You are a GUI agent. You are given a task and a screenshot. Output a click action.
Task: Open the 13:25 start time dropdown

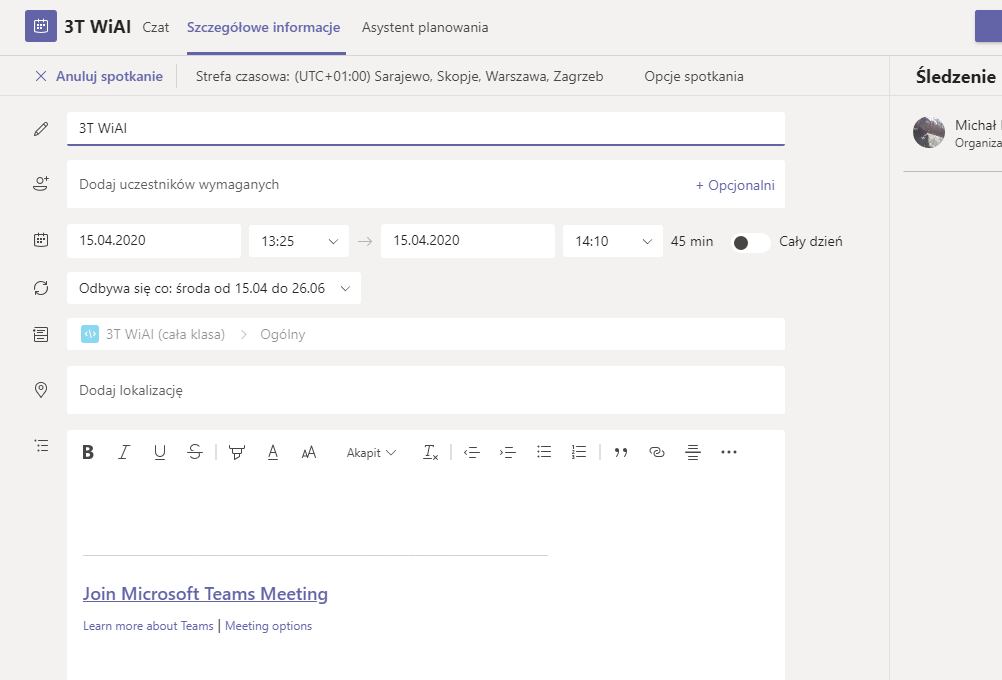(298, 241)
